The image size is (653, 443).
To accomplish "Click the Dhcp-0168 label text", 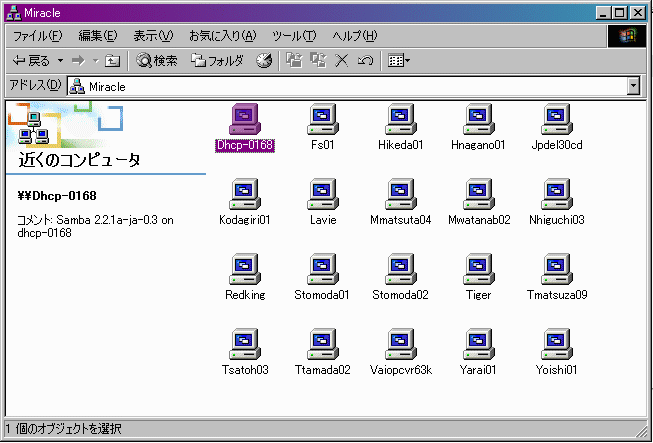I will [245, 145].
